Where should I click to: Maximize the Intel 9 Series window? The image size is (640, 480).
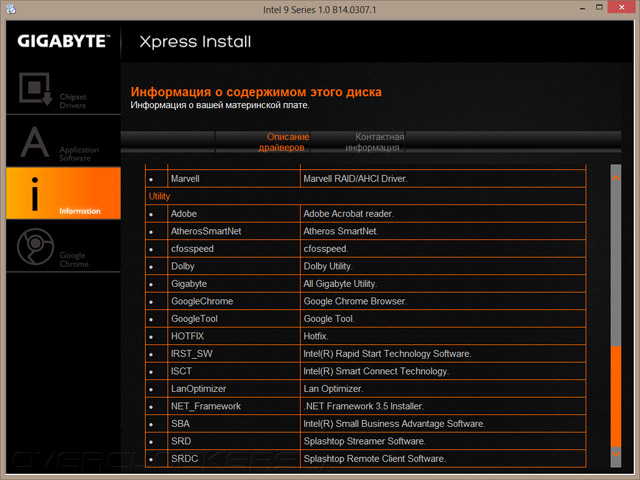tap(599, 7)
